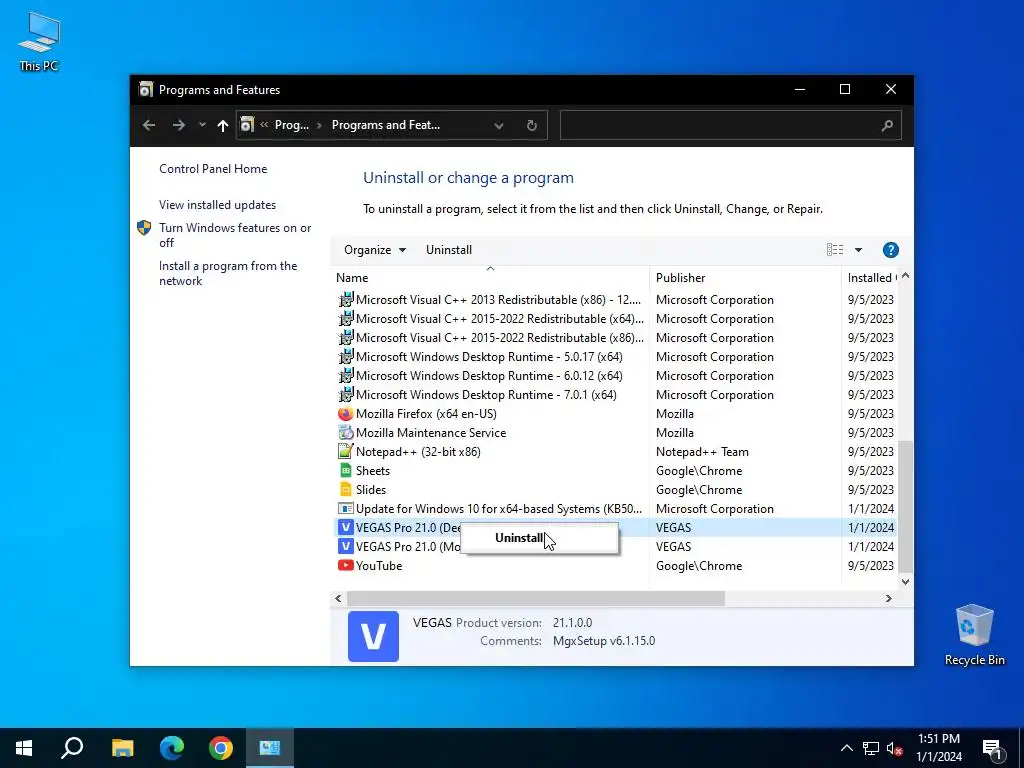Select Microsoft Windows Desktop Runtime - 5.0.17
The height and width of the screenshot is (768, 1024).
[x=615, y=357]
